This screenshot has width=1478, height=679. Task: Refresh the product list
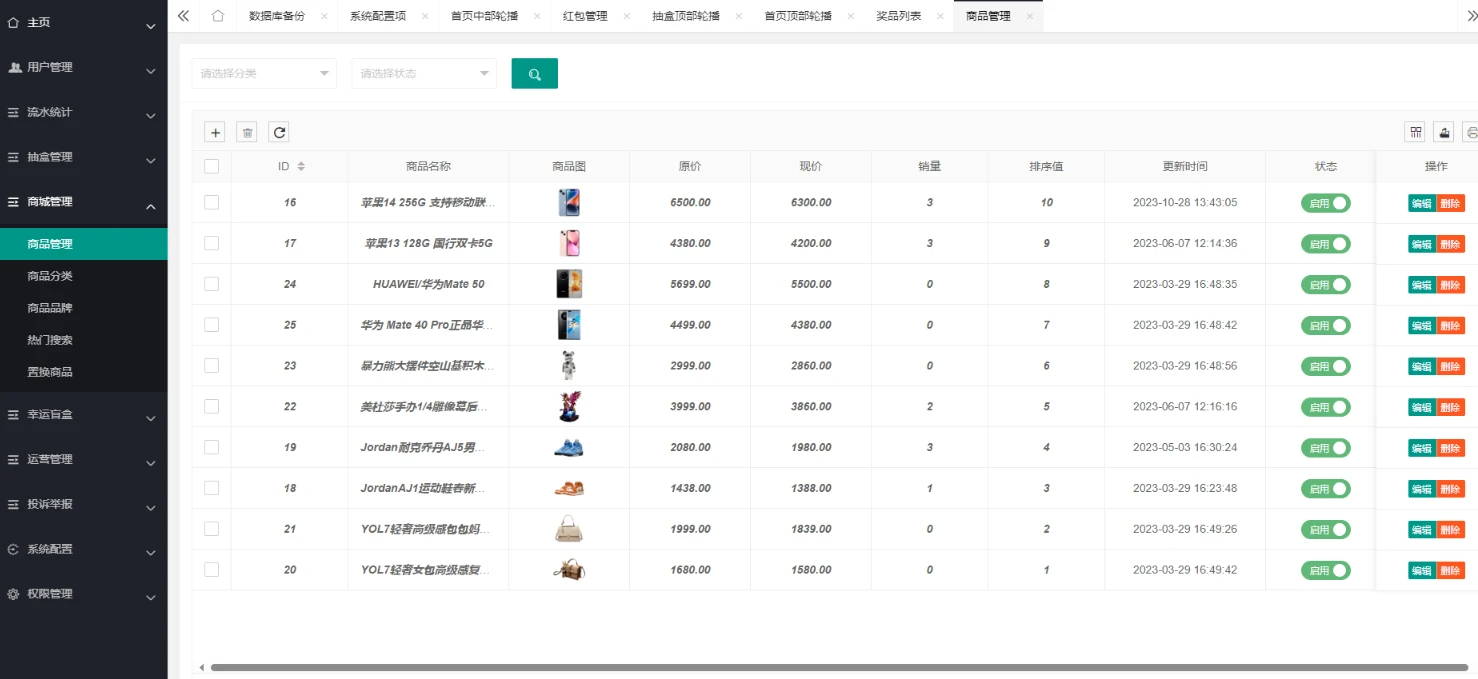[279, 131]
